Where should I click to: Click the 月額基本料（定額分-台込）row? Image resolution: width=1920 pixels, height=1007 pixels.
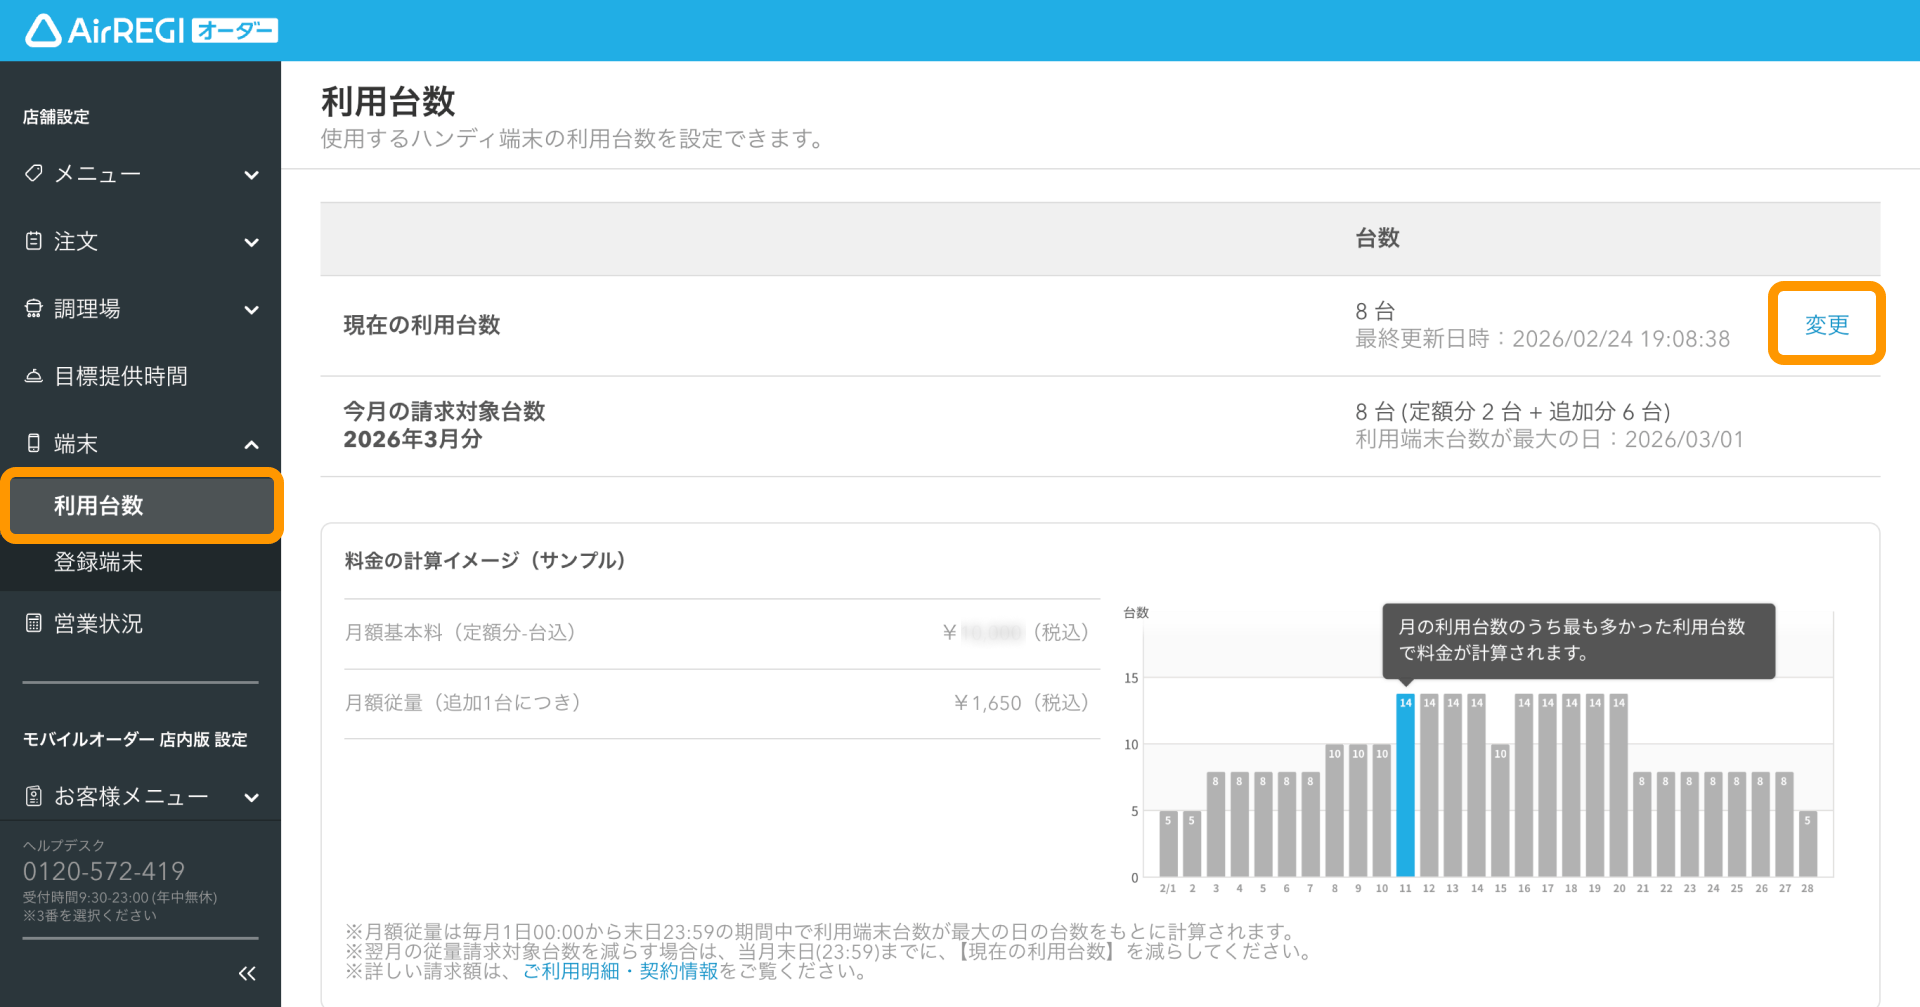(x=722, y=633)
